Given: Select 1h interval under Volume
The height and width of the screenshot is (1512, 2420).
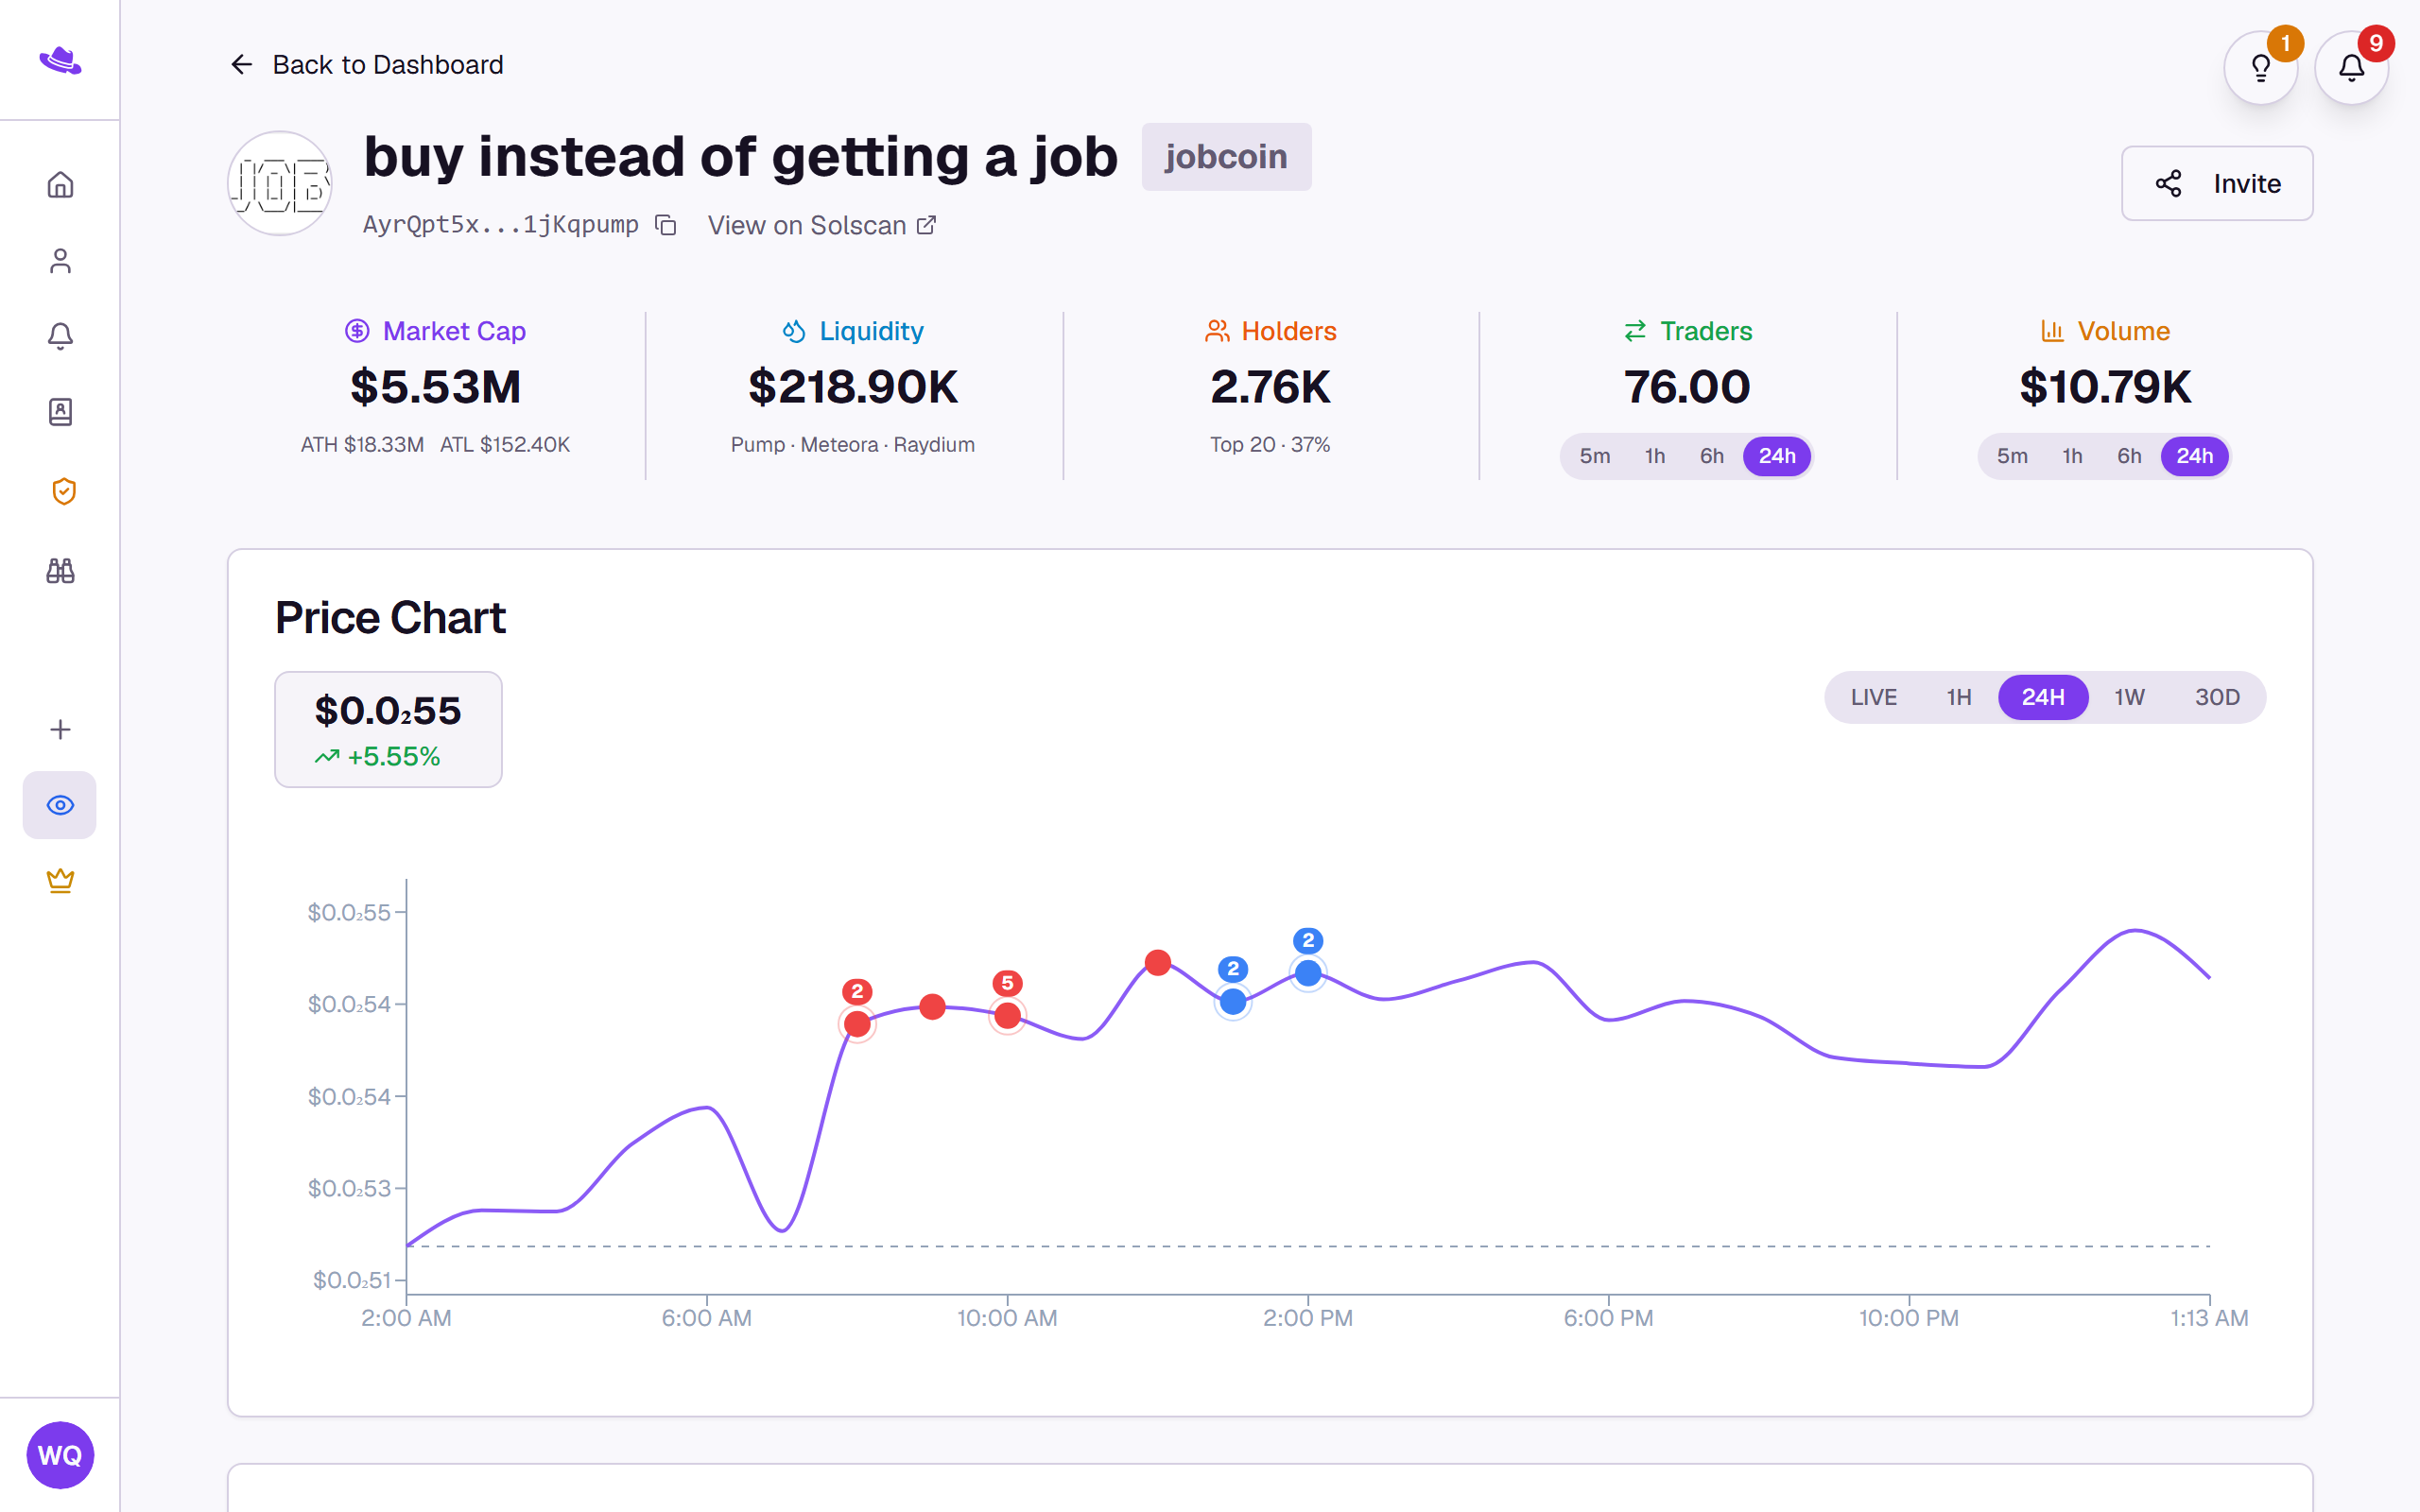Looking at the screenshot, I should (2072, 456).
